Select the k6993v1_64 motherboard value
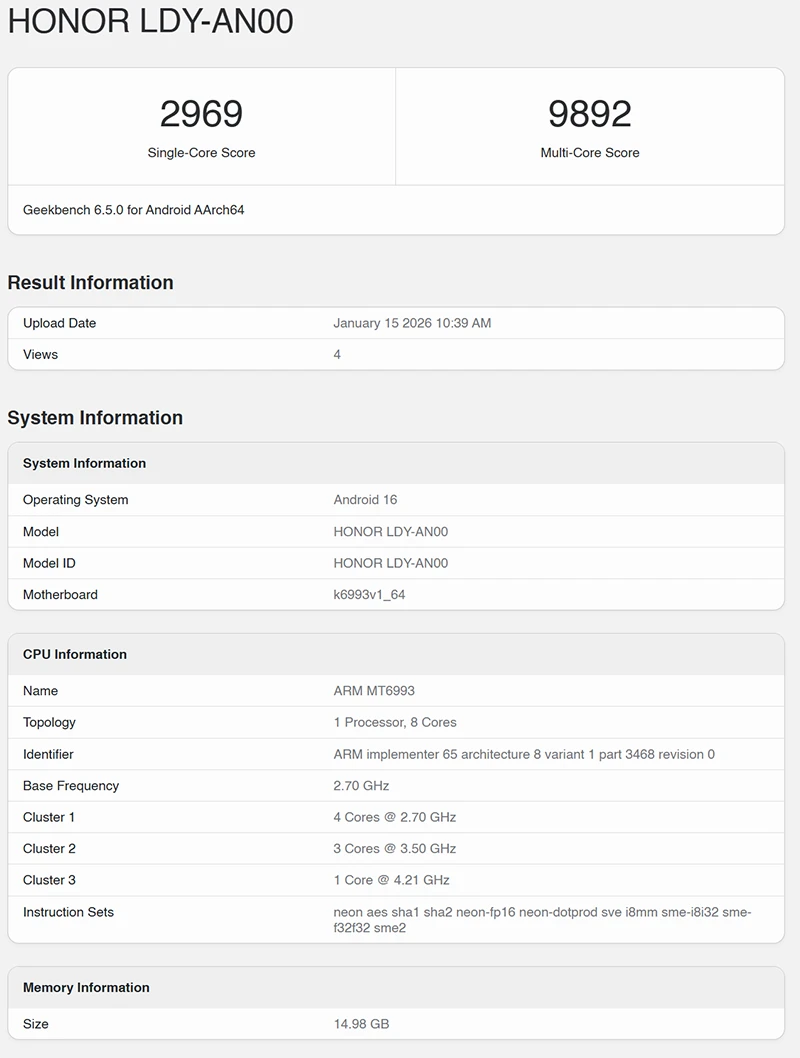 (x=369, y=594)
